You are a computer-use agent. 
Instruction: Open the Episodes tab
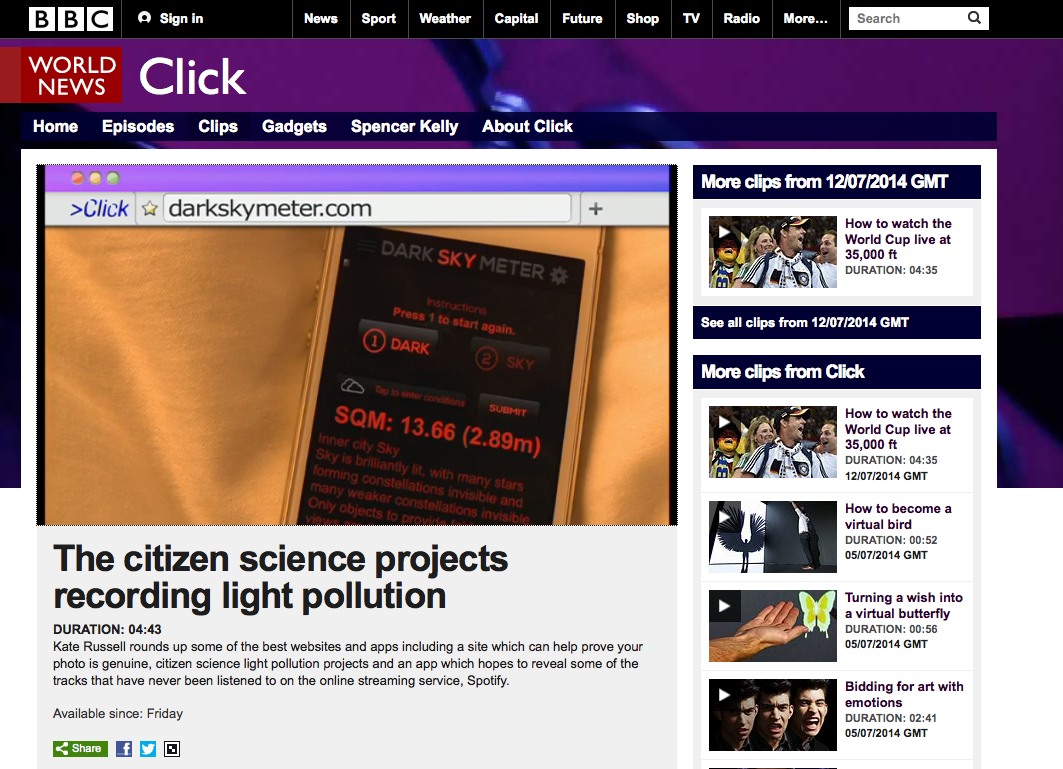pyautogui.click(x=138, y=127)
